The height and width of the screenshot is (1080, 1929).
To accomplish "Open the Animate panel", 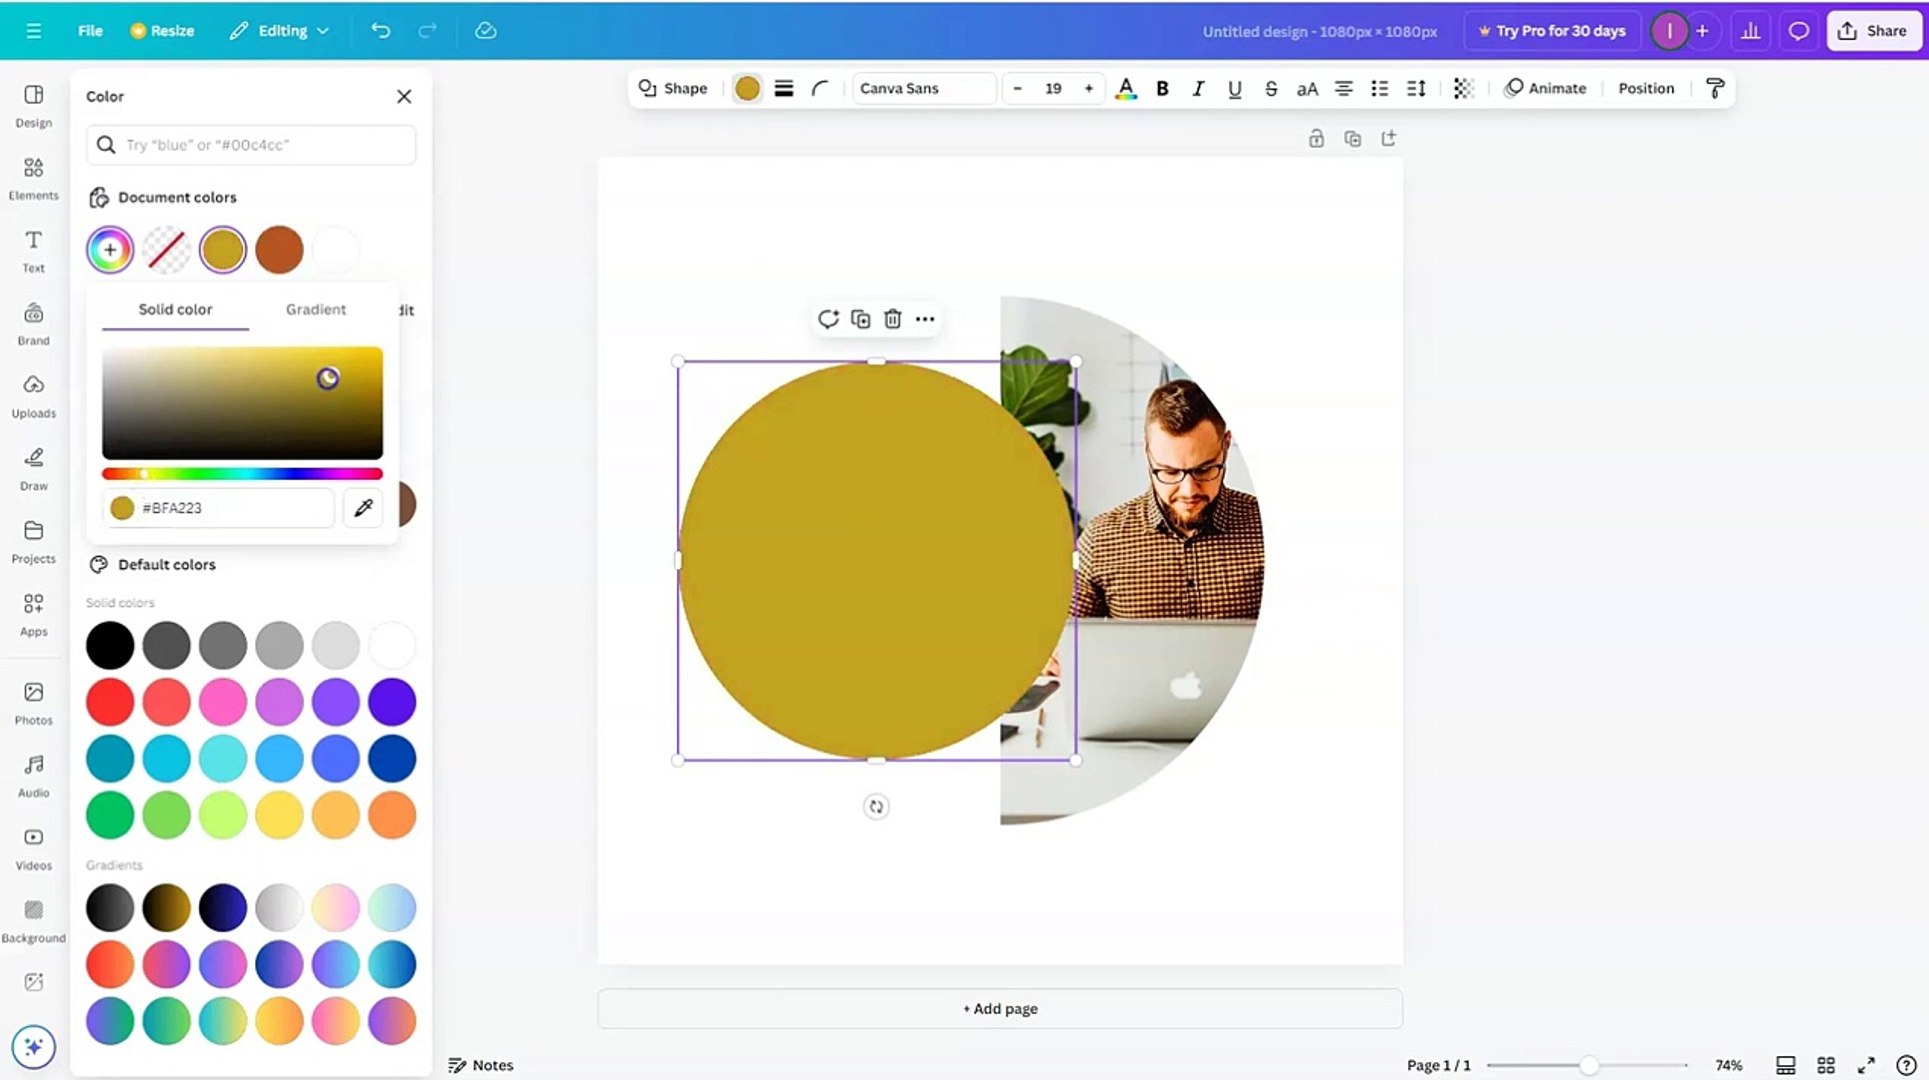I will 1545,88.
